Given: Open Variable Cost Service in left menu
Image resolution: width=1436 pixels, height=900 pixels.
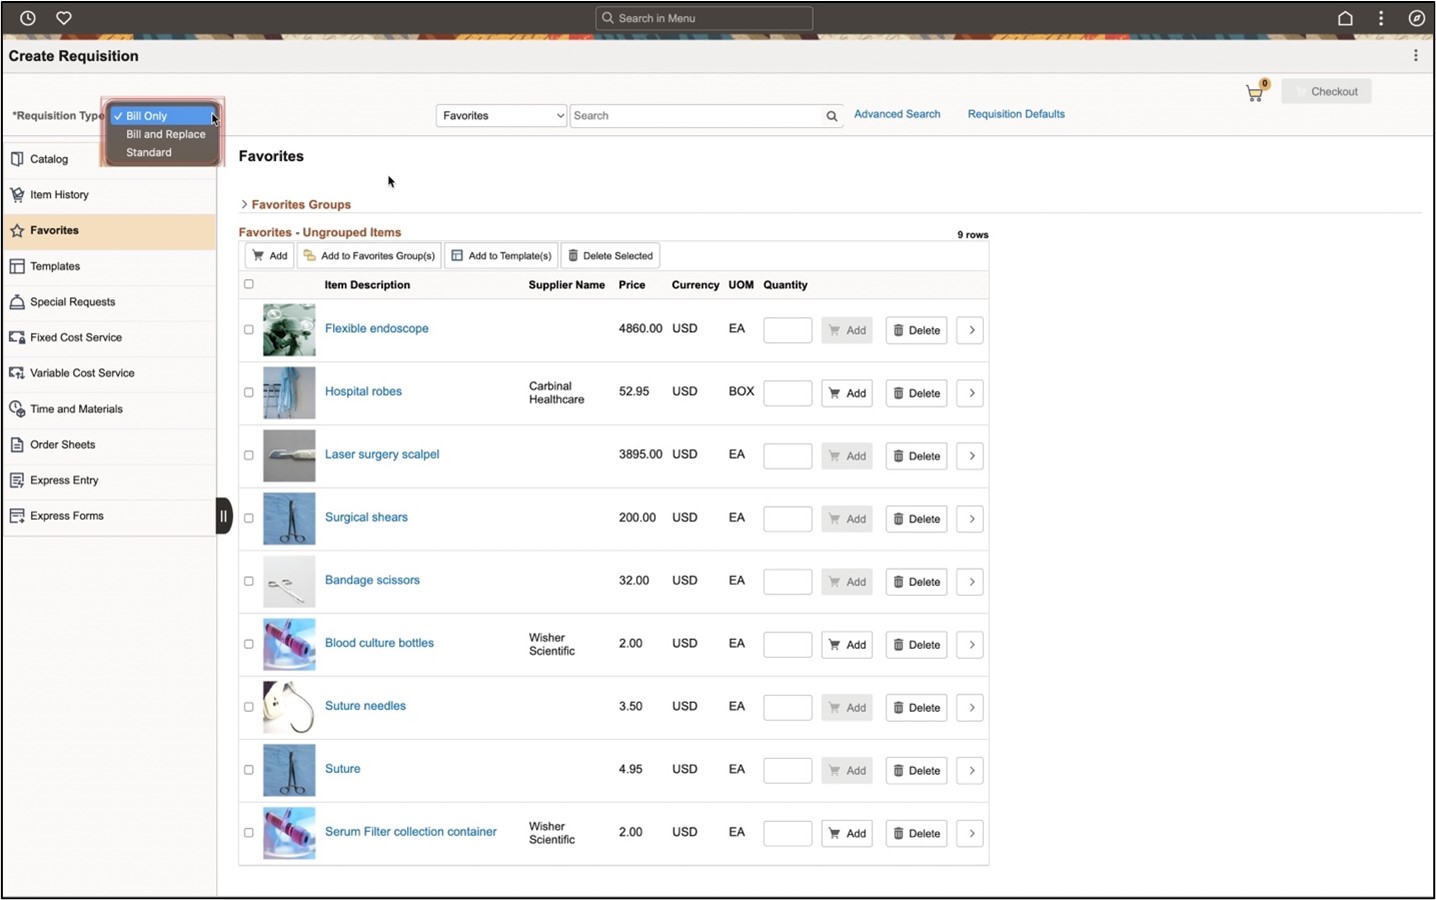Looking at the screenshot, I should click(110, 374).
